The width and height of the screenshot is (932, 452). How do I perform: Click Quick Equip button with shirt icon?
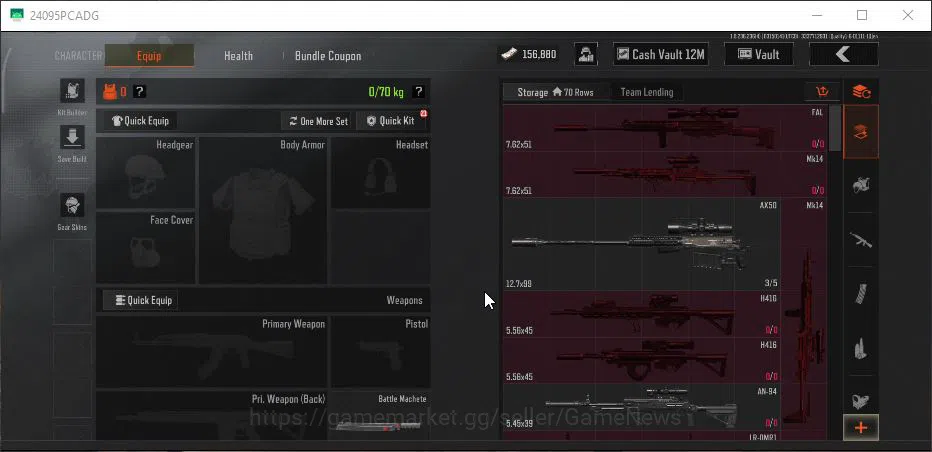pos(140,121)
